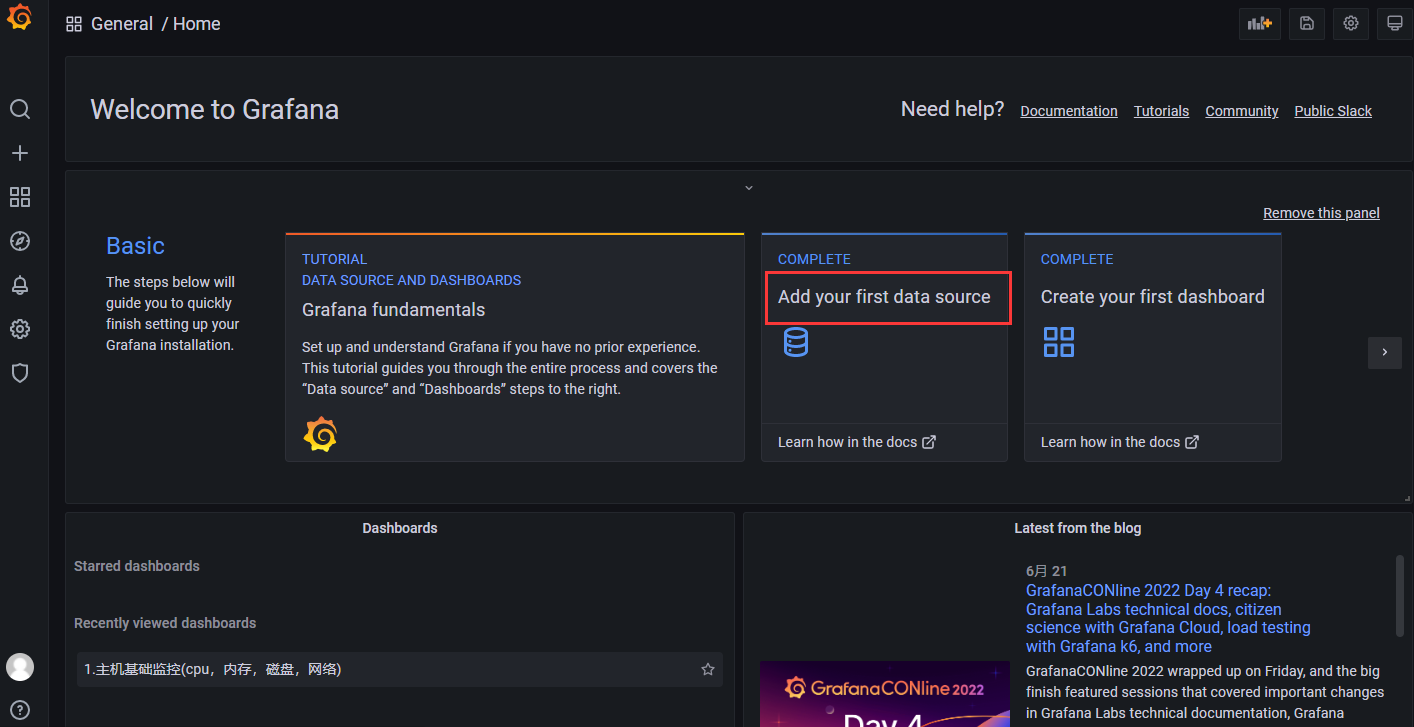Open the Explore compass icon
Viewport: 1414px width, 727px height.
[20, 241]
